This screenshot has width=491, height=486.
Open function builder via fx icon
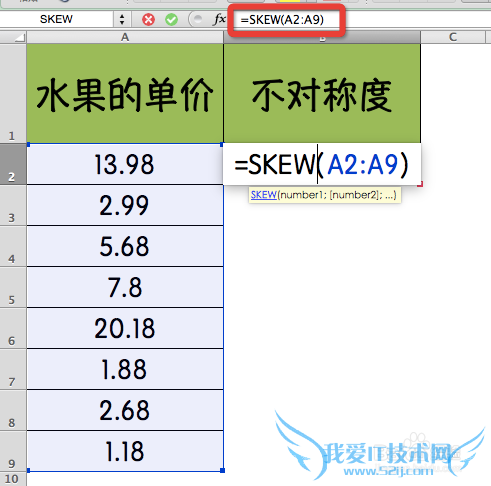pyautogui.click(x=219, y=19)
